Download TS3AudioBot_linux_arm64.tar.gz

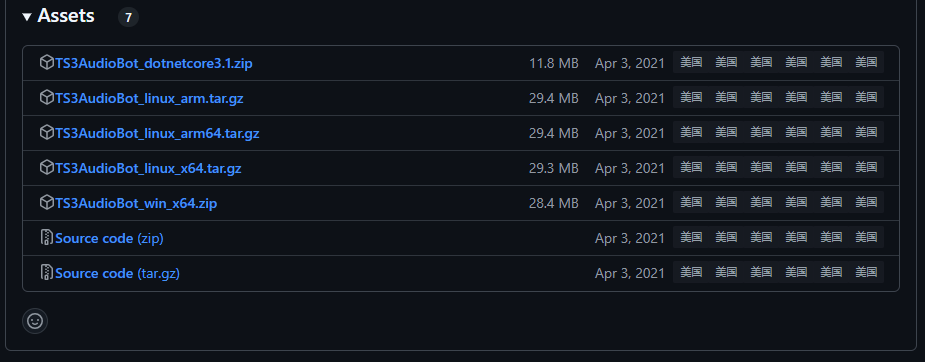click(158, 133)
